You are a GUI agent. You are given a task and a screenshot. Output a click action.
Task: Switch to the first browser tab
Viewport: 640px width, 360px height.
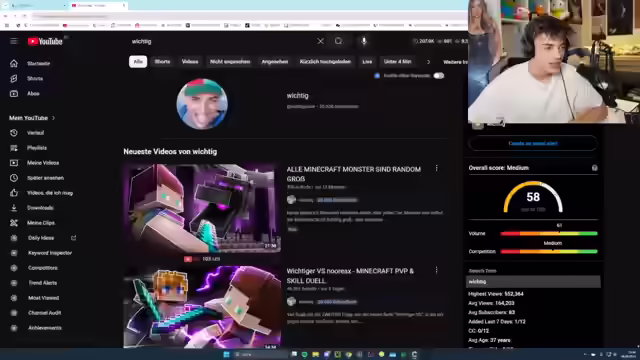tap(39, 5)
